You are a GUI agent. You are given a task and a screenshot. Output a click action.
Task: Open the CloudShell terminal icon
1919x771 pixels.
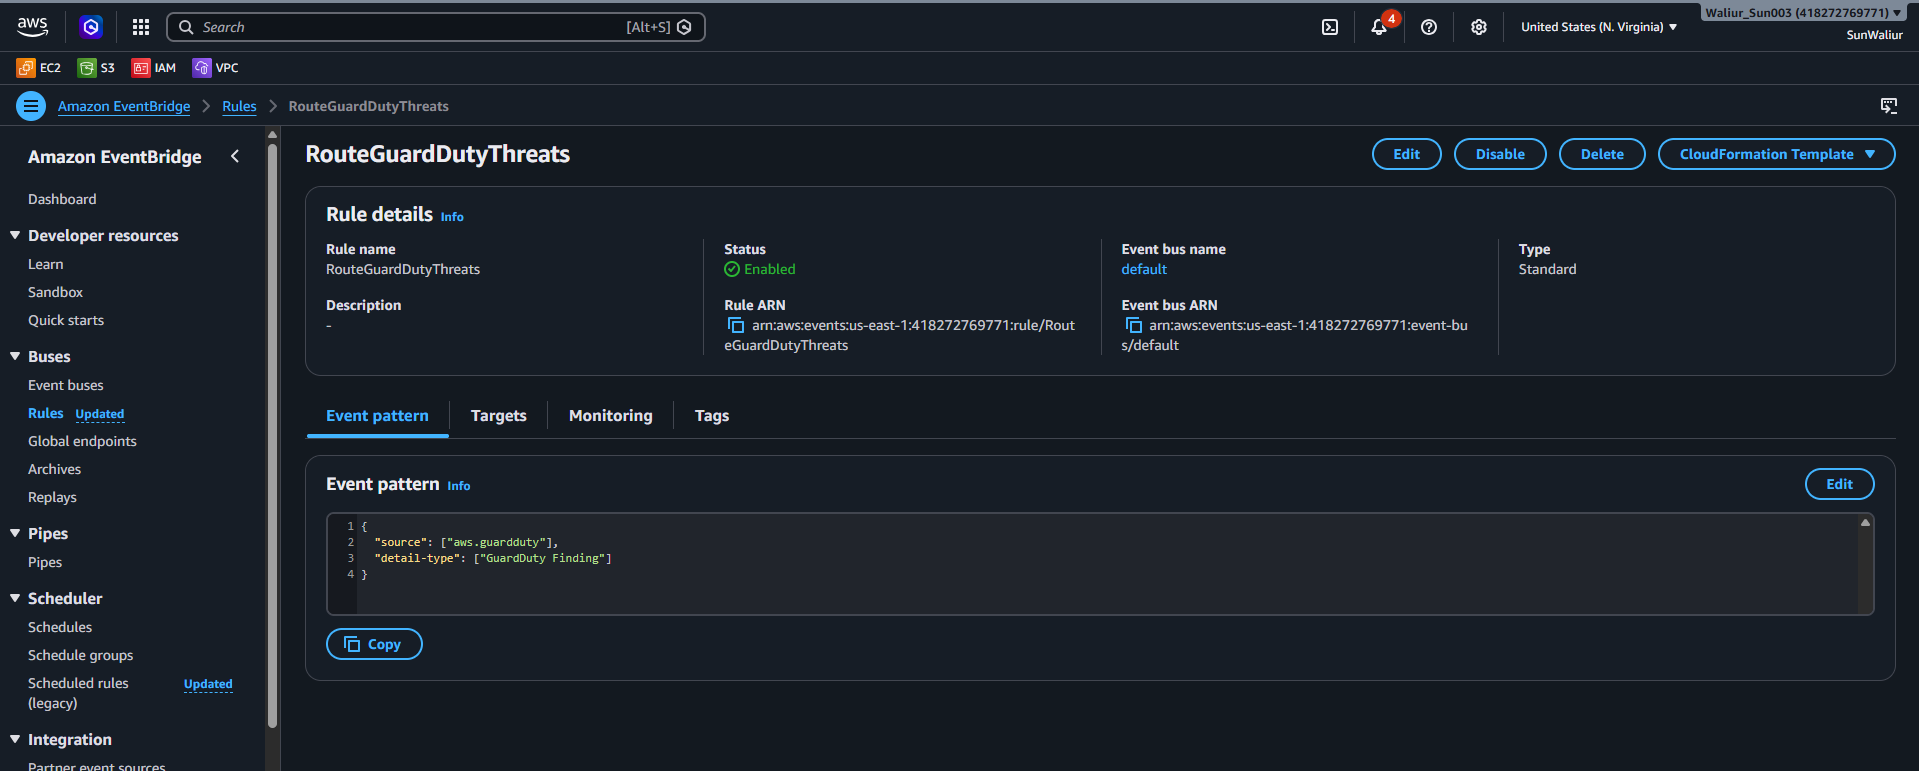point(1330,27)
